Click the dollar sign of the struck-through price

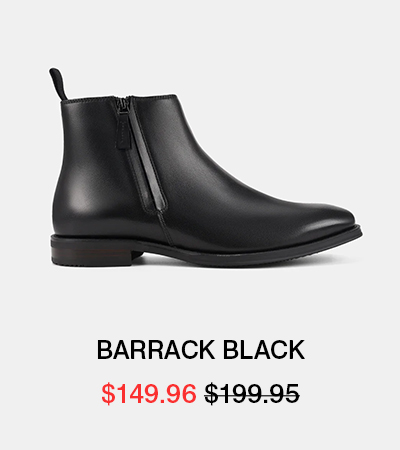[211, 394]
